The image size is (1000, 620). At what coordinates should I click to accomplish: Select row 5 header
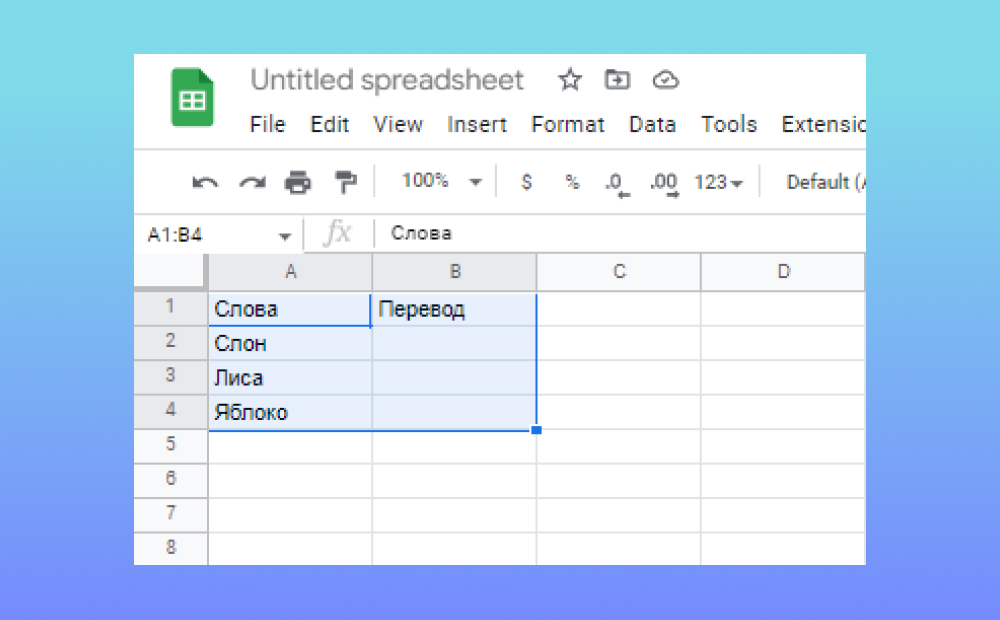tap(170, 446)
